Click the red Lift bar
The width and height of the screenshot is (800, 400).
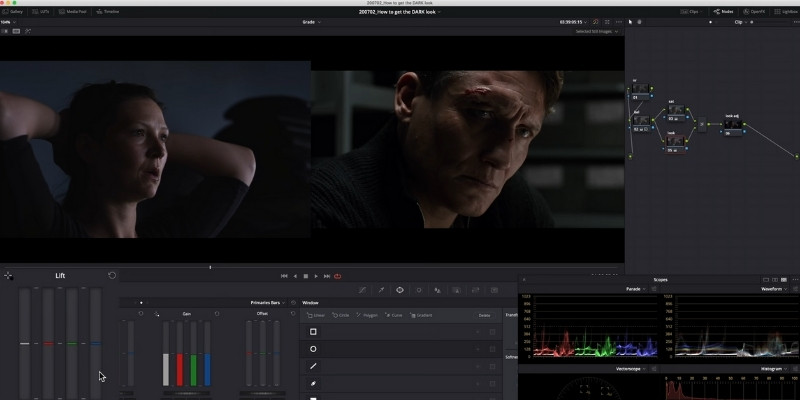[x=48, y=343]
